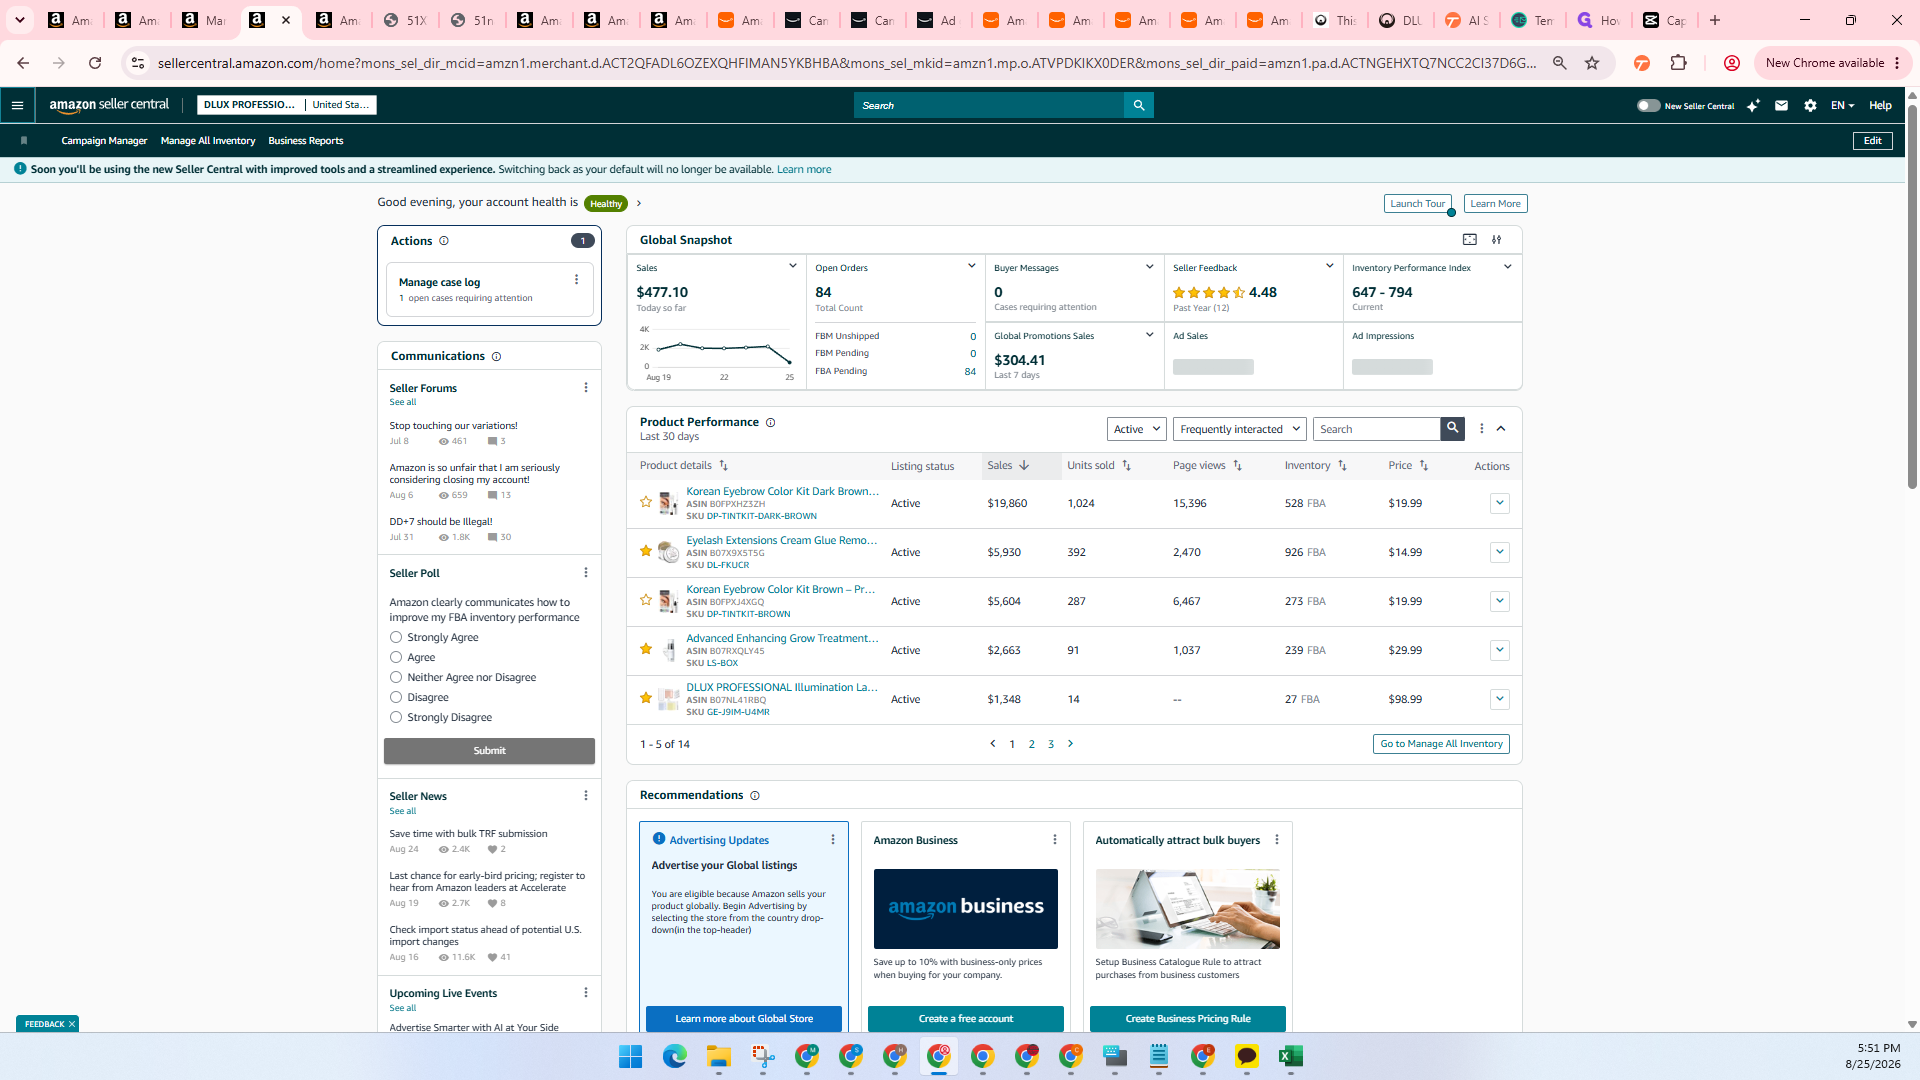This screenshot has width=1920, height=1080.
Task: Open Korean Eyebrow Color Kit Dark Brown link
Action: click(782, 491)
